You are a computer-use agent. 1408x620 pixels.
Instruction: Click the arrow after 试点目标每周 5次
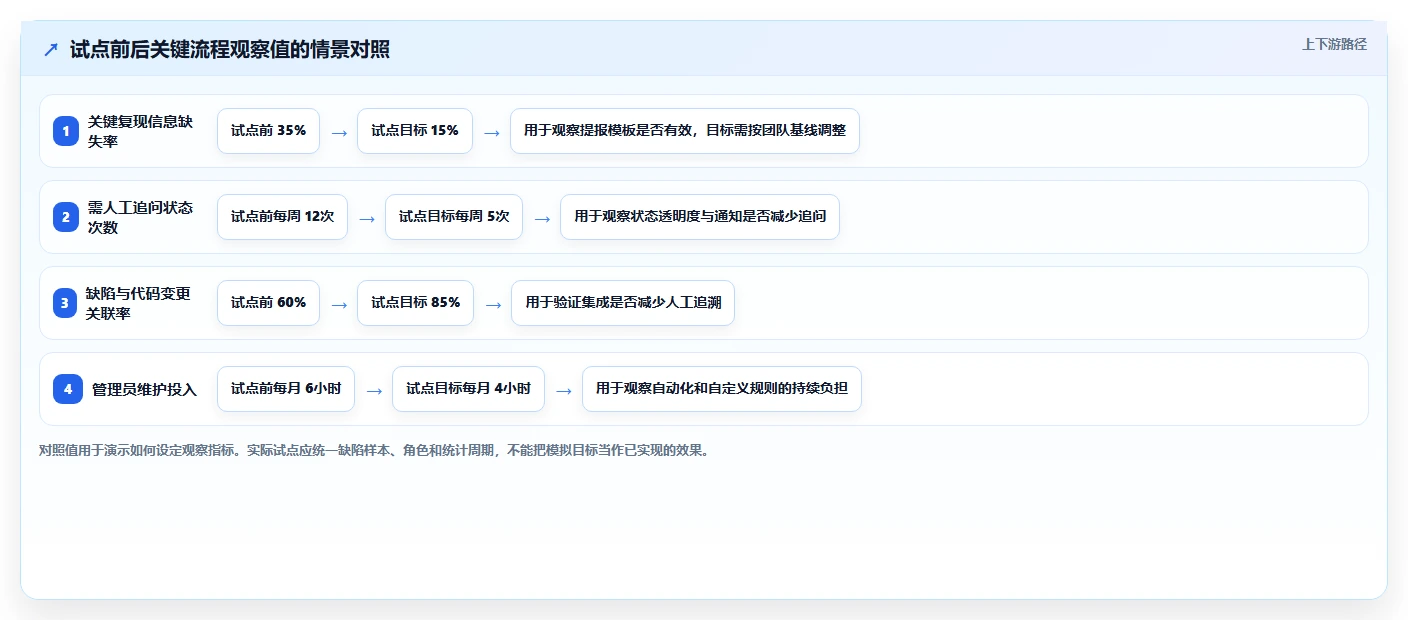click(x=542, y=218)
